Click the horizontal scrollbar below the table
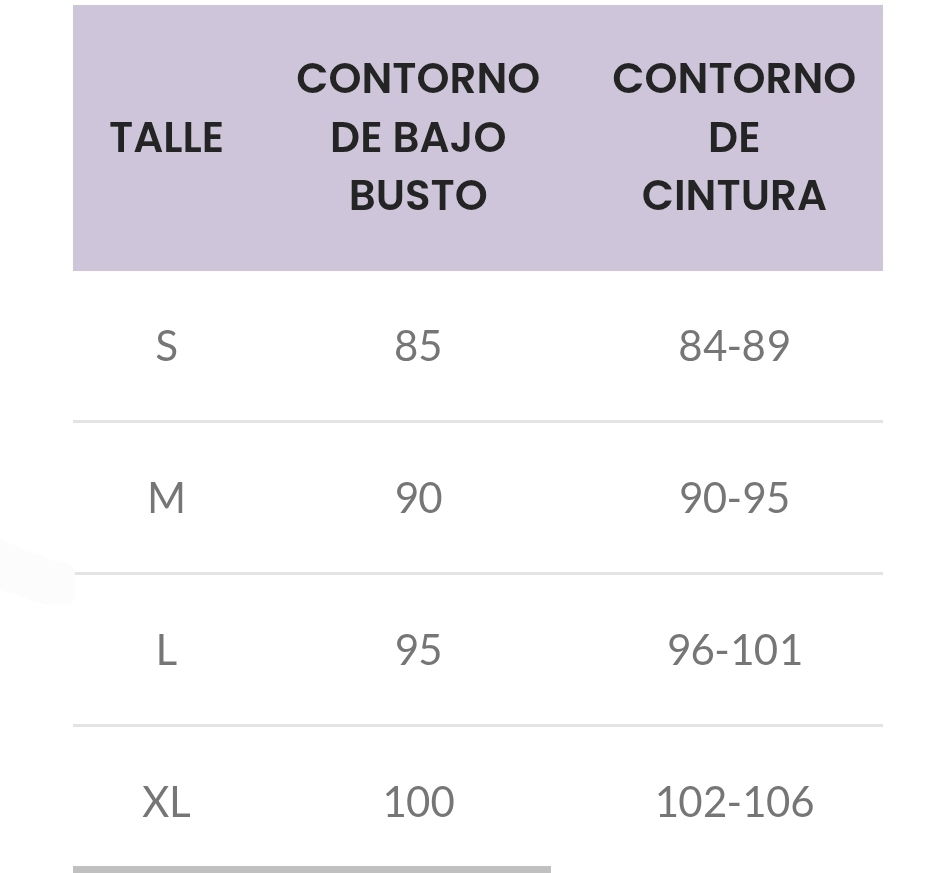The width and height of the screenshot is (927, 873). point(311,869)
